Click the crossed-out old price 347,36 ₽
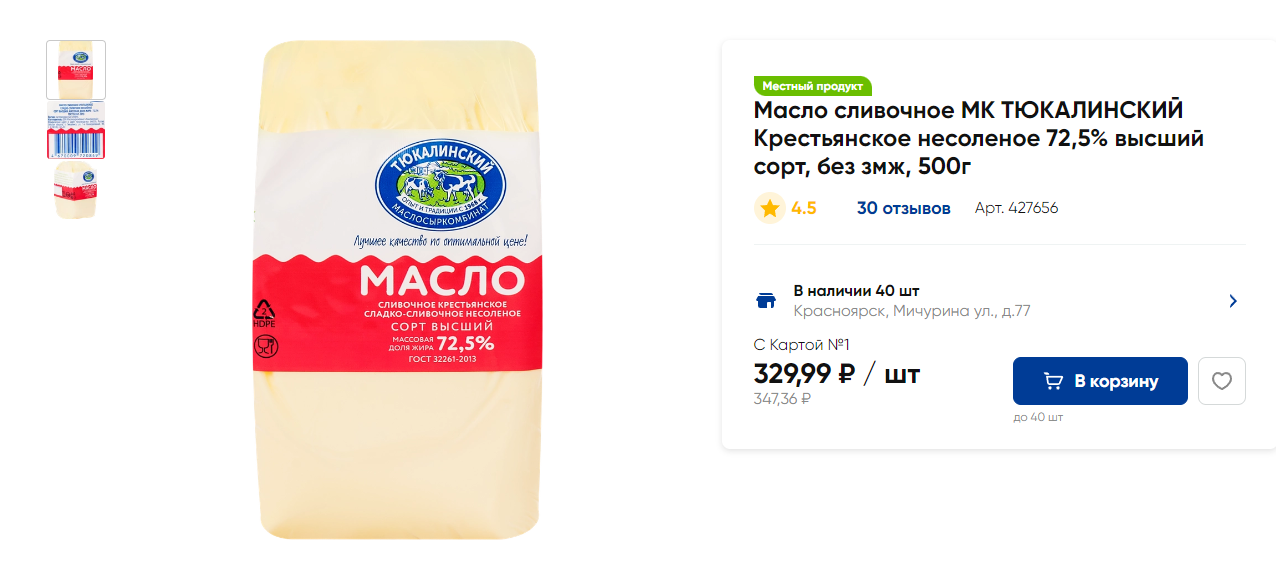Screen dimensions: 1276x579 pyautogui.click(x=782, y=399)
